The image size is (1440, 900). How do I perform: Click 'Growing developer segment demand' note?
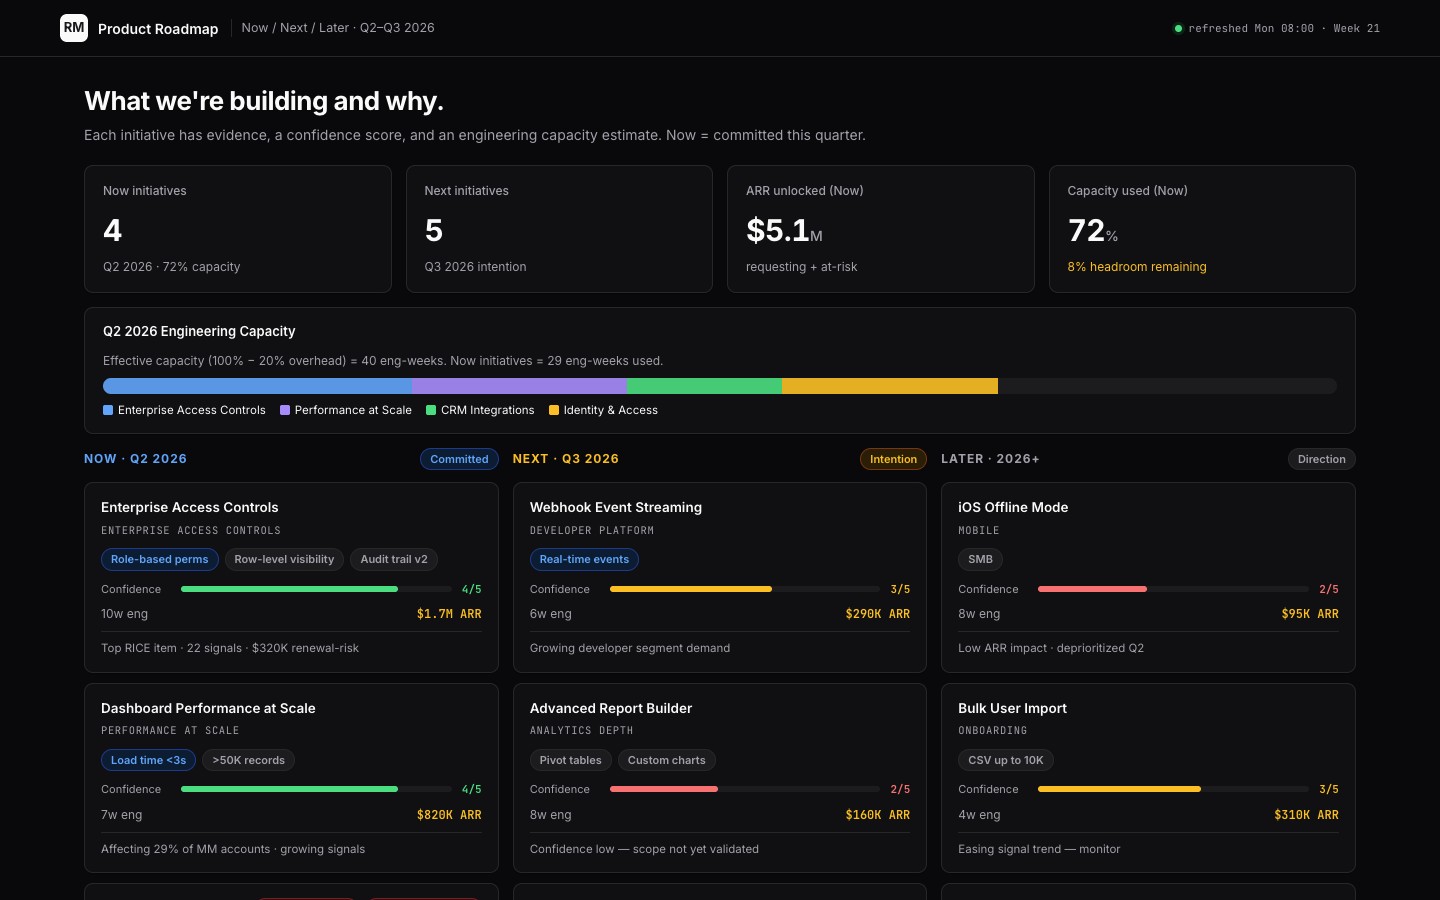[x=630, y=648]
